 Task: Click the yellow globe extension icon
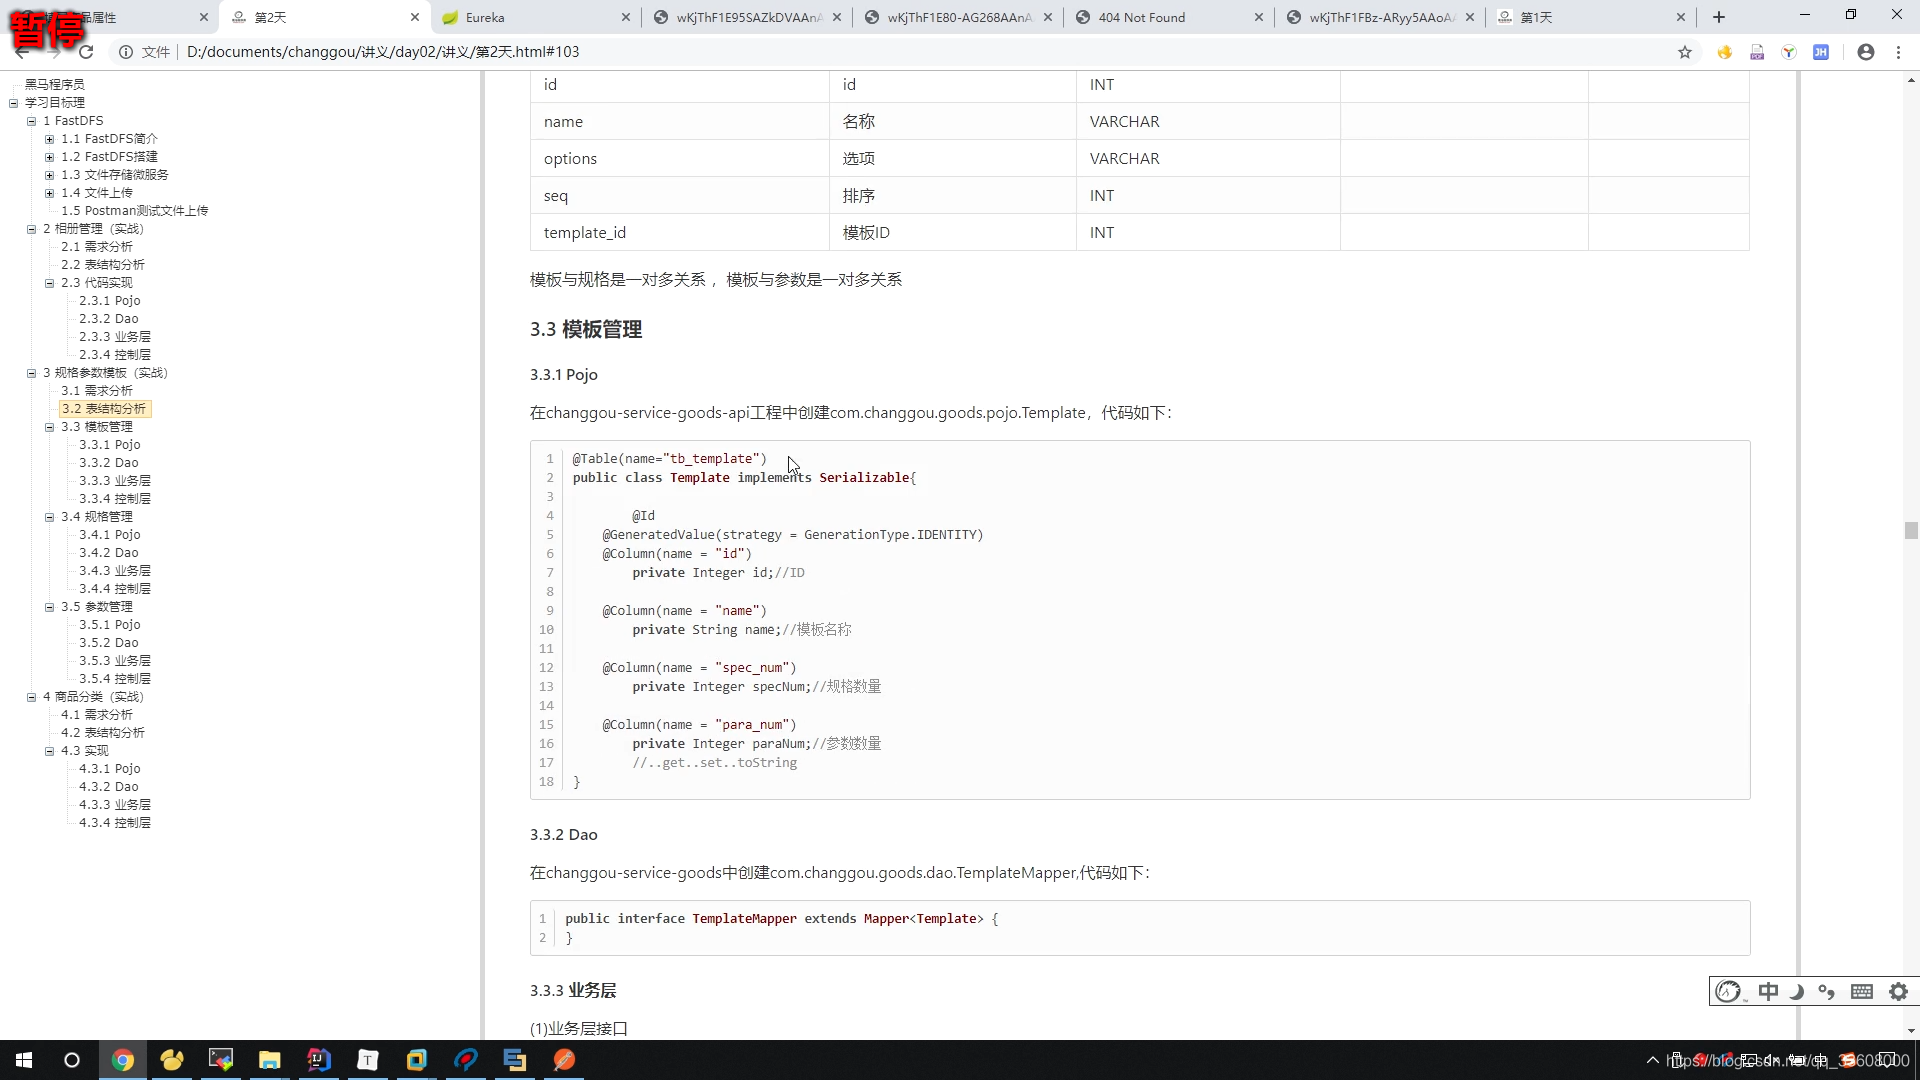tap(1725, 52)
